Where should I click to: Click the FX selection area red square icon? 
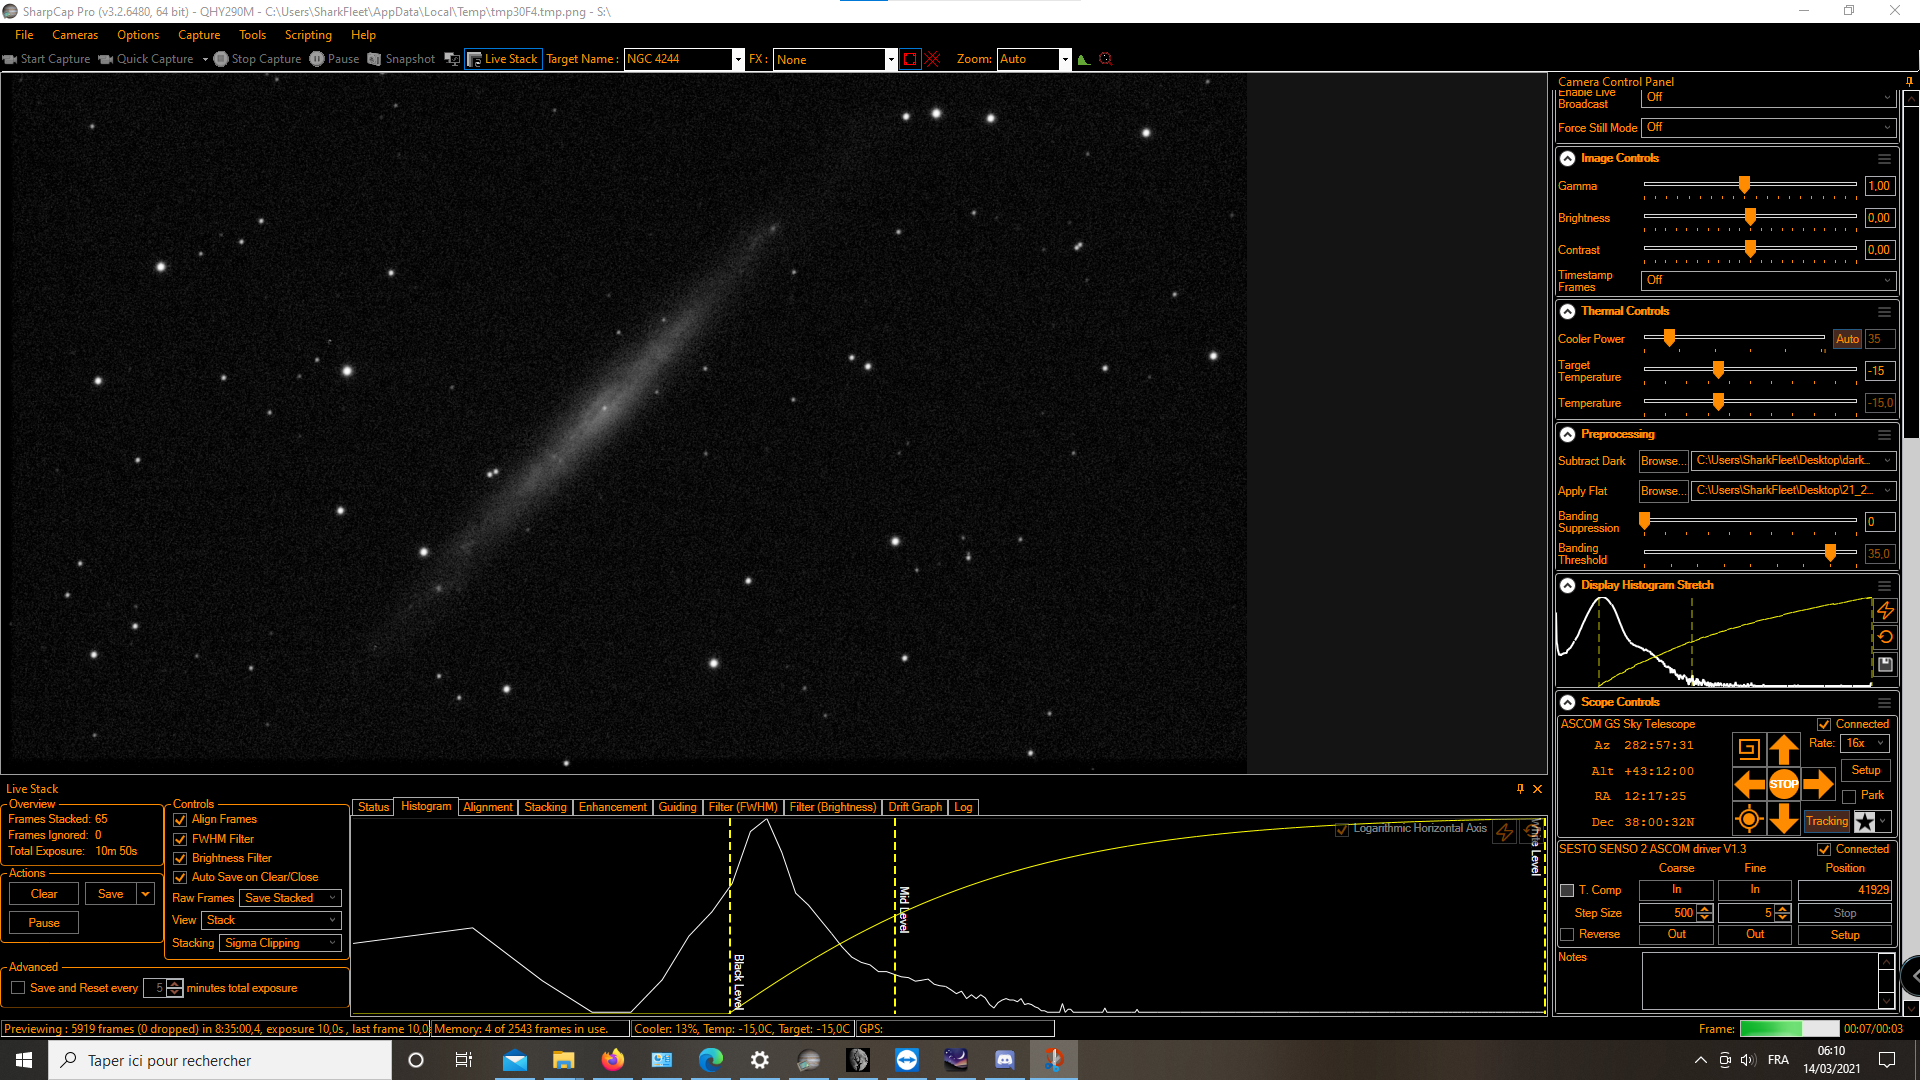(x=909, y=59)
